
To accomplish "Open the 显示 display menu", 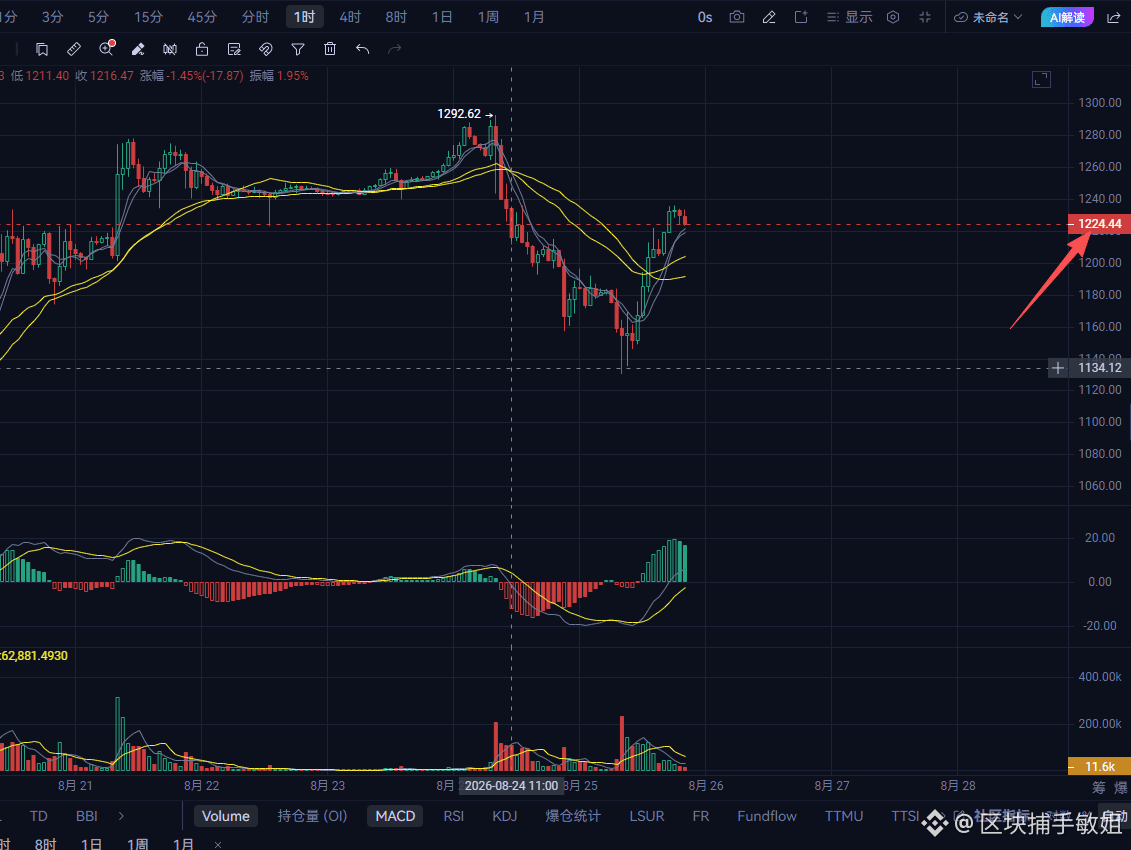I will 850,17.
